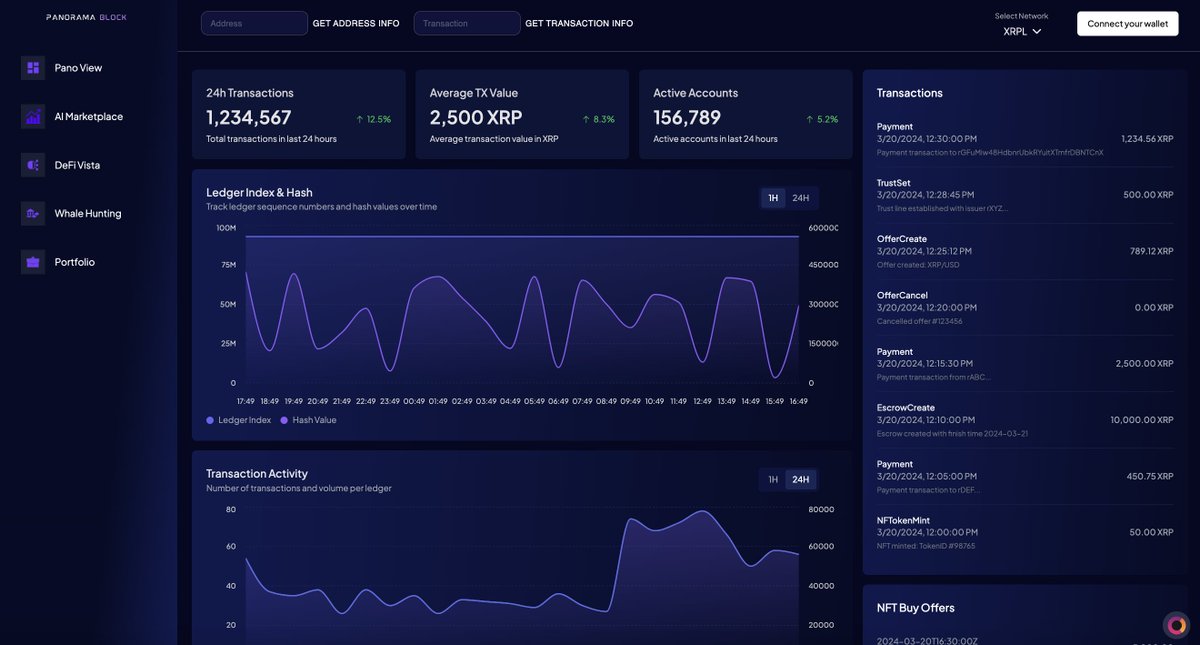Click the 50.00 XRP amount
The width and height of the screenshot is (1200, 645).
coord(1152,532)
